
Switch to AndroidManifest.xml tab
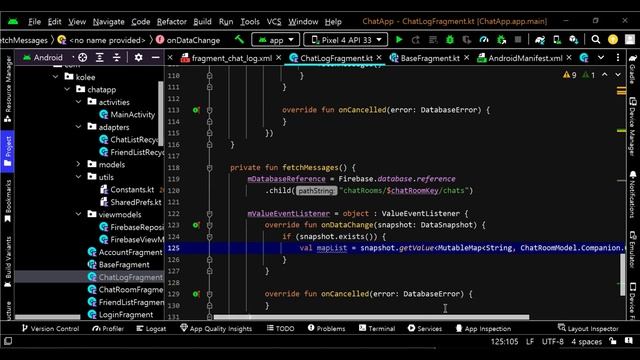click(525, 58)
